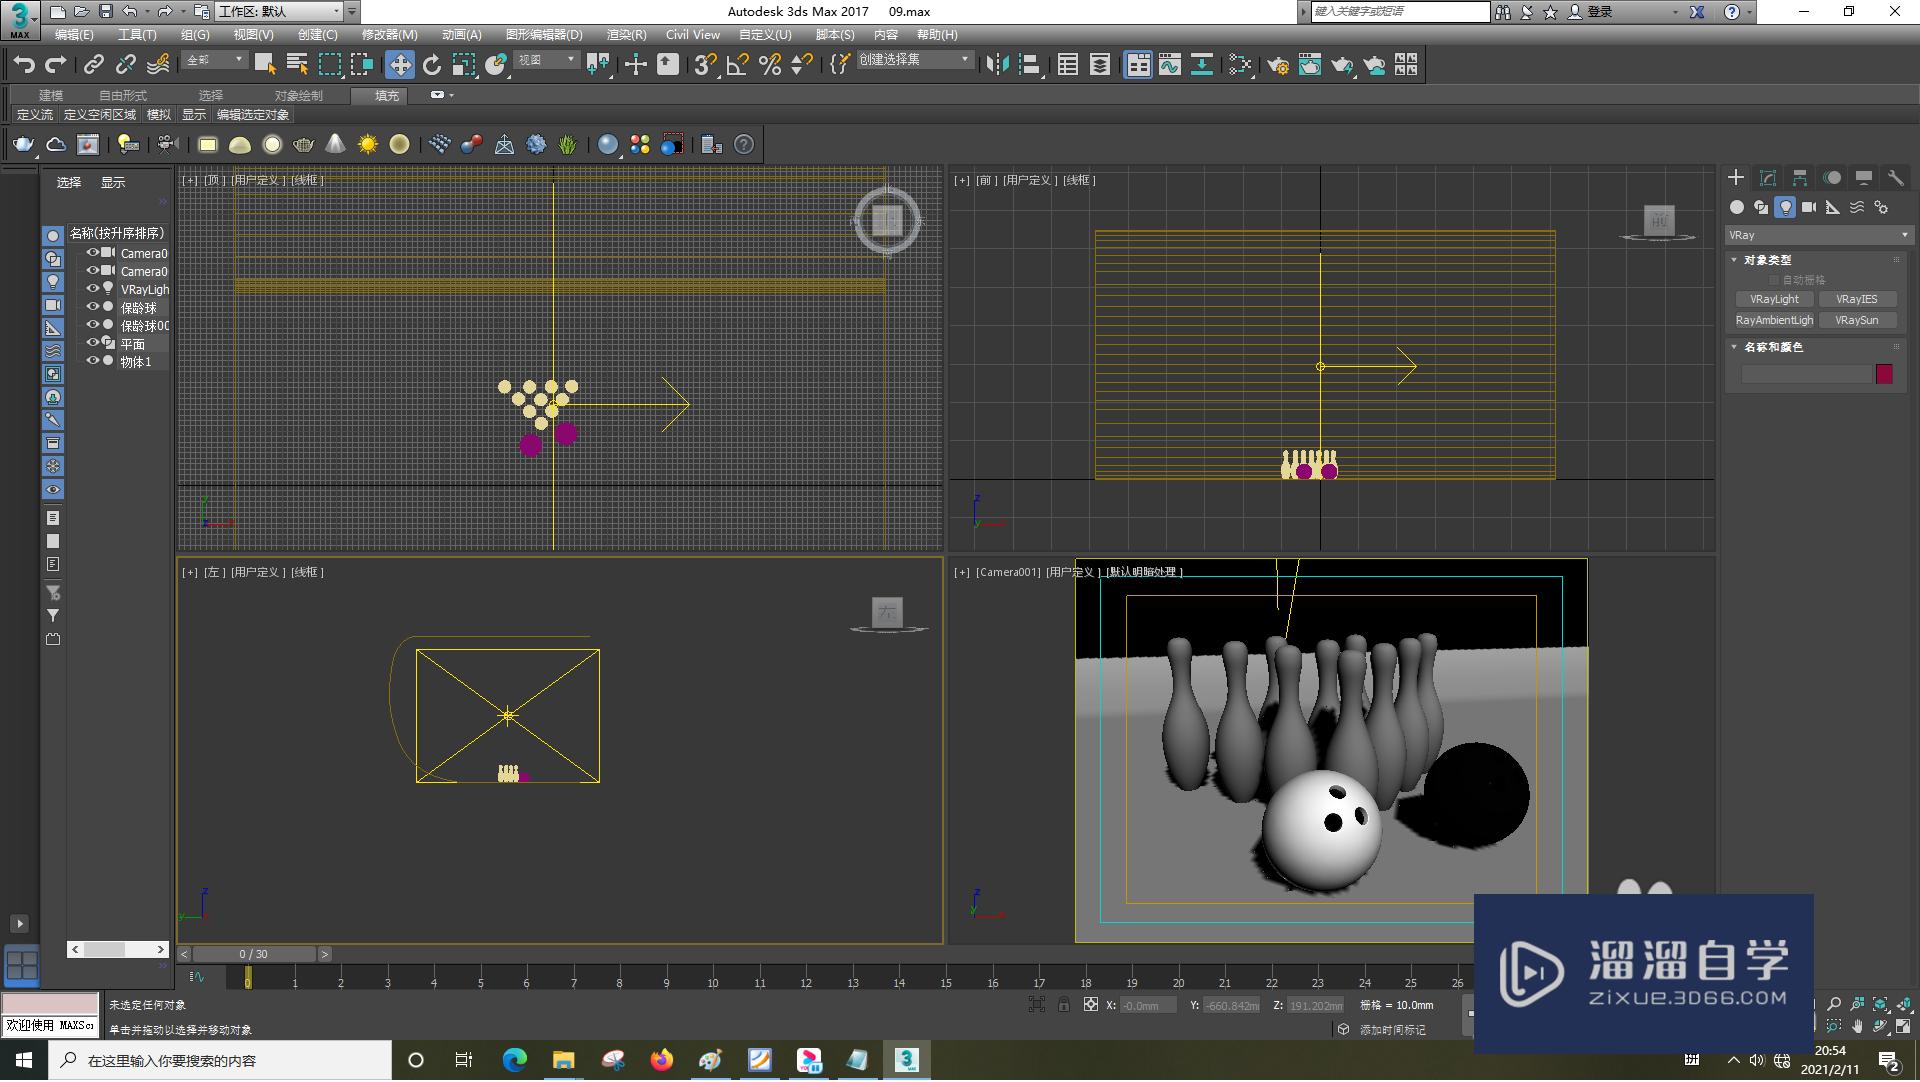
Task: Toggle Display Geometry filter in Scene Explorer
Action: (x=53, y=236)
